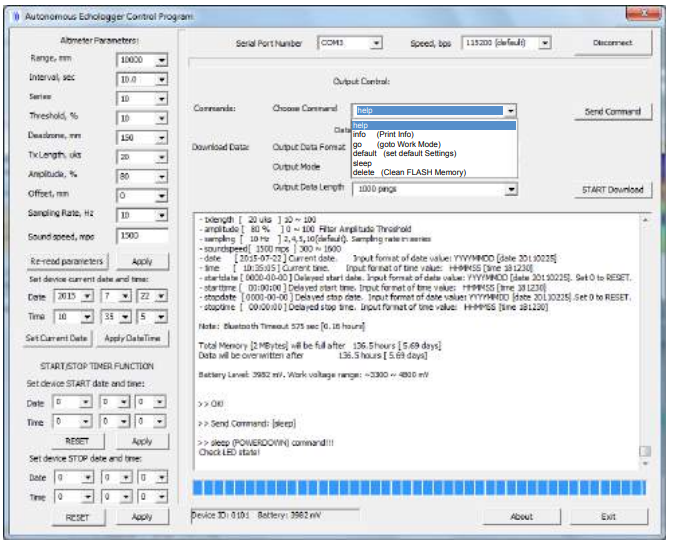Expand the Sampling Rate, Hz dropdown

click(161, 215)
